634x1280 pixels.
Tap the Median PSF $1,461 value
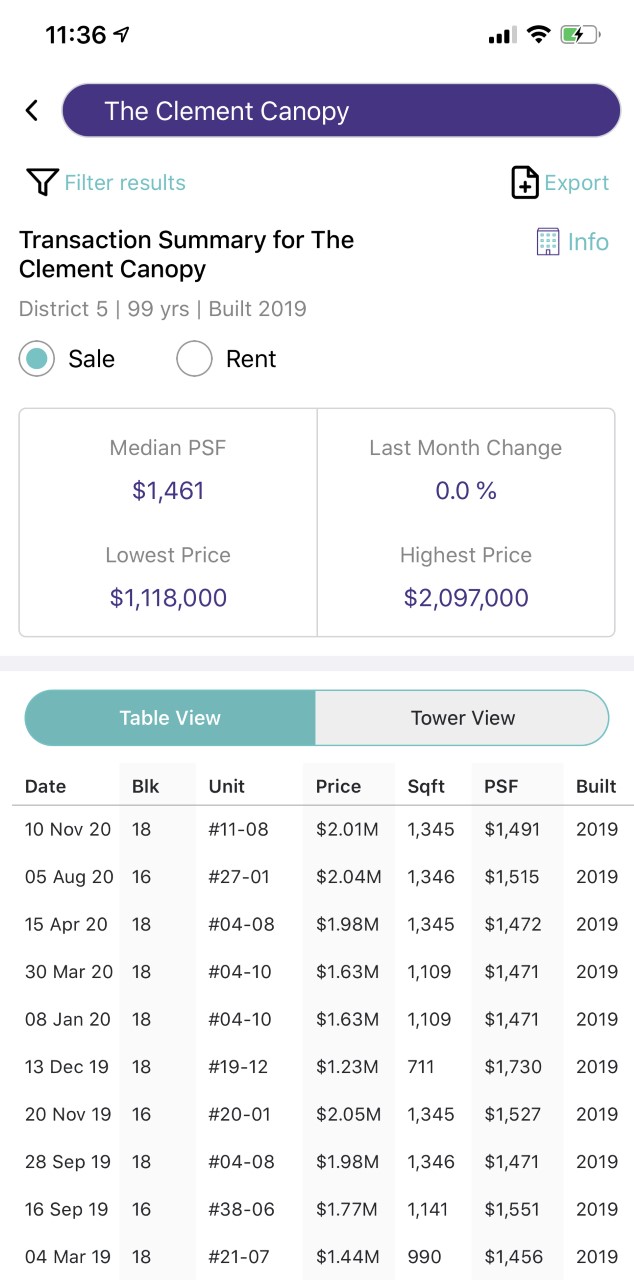[168, 491]
